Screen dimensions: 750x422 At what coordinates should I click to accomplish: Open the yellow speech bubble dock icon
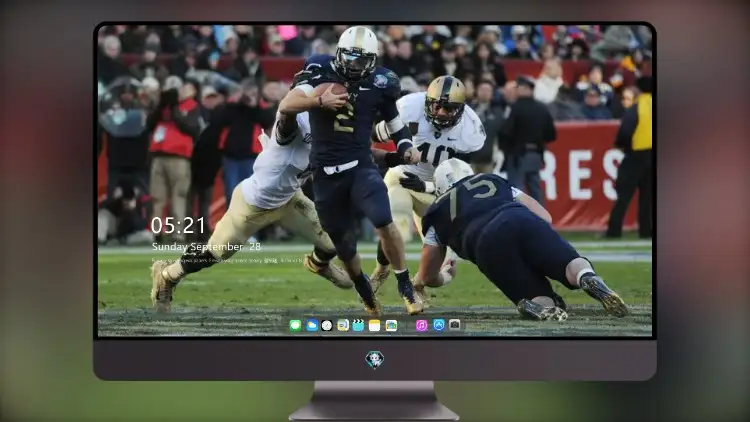coord(343,326)
